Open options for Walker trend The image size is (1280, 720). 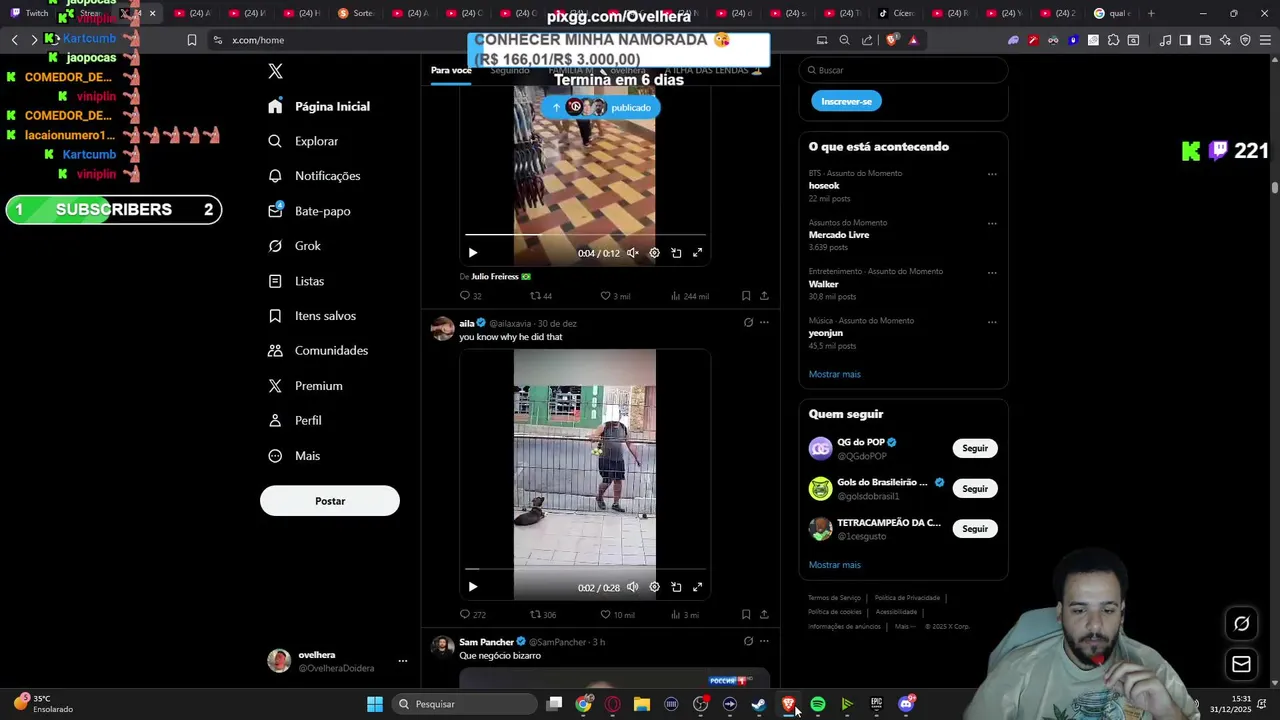coord(992,272)
